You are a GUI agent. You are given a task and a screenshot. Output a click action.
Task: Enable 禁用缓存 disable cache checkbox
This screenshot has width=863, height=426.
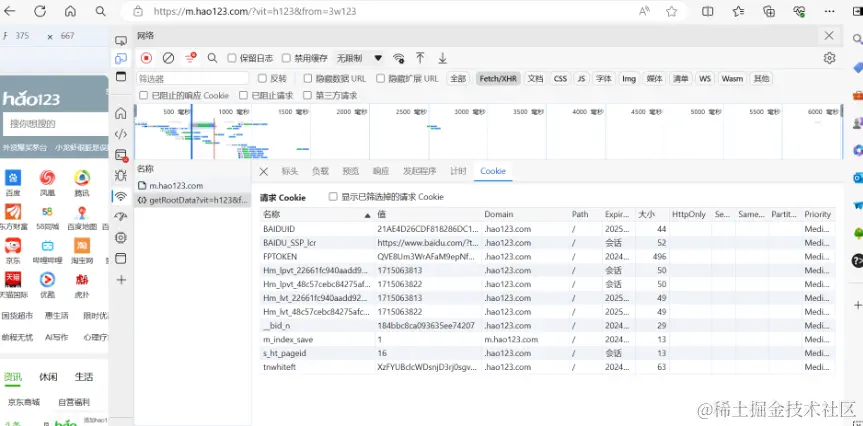click(286, 58)
